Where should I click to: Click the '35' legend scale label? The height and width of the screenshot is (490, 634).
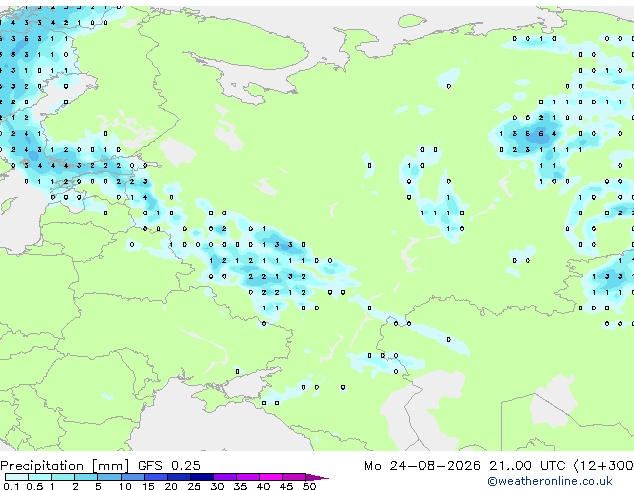[240, 486]
